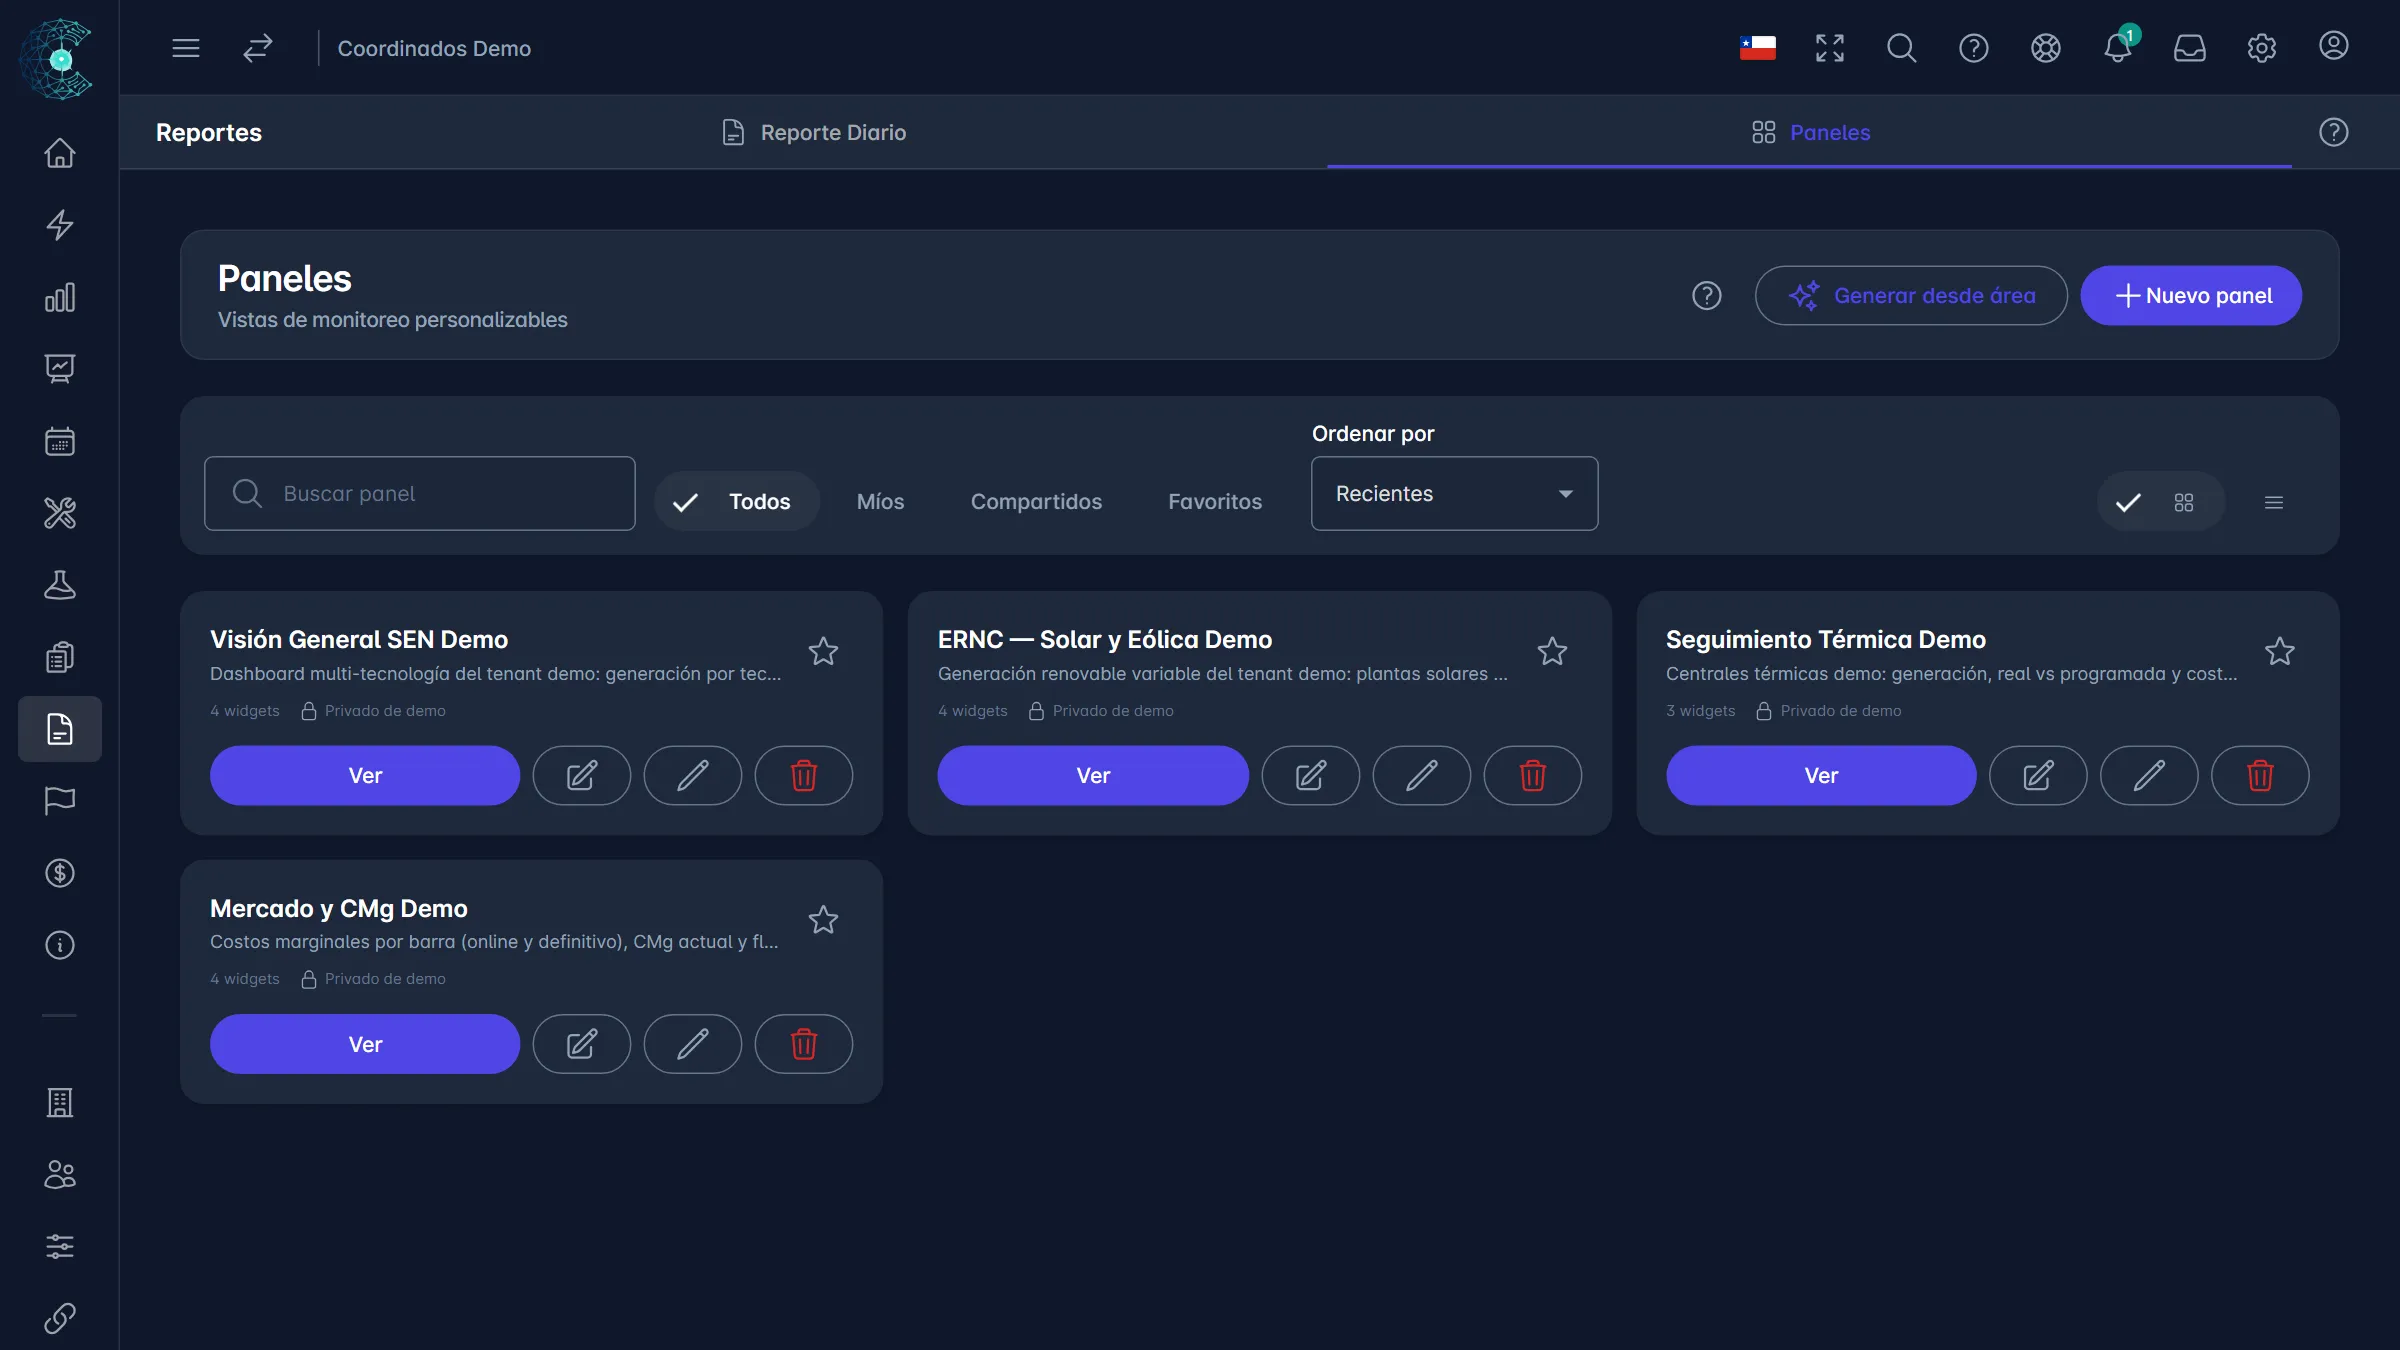
Task: Open the dollar coin sidebar icon
Action: (x=60, y=873)
